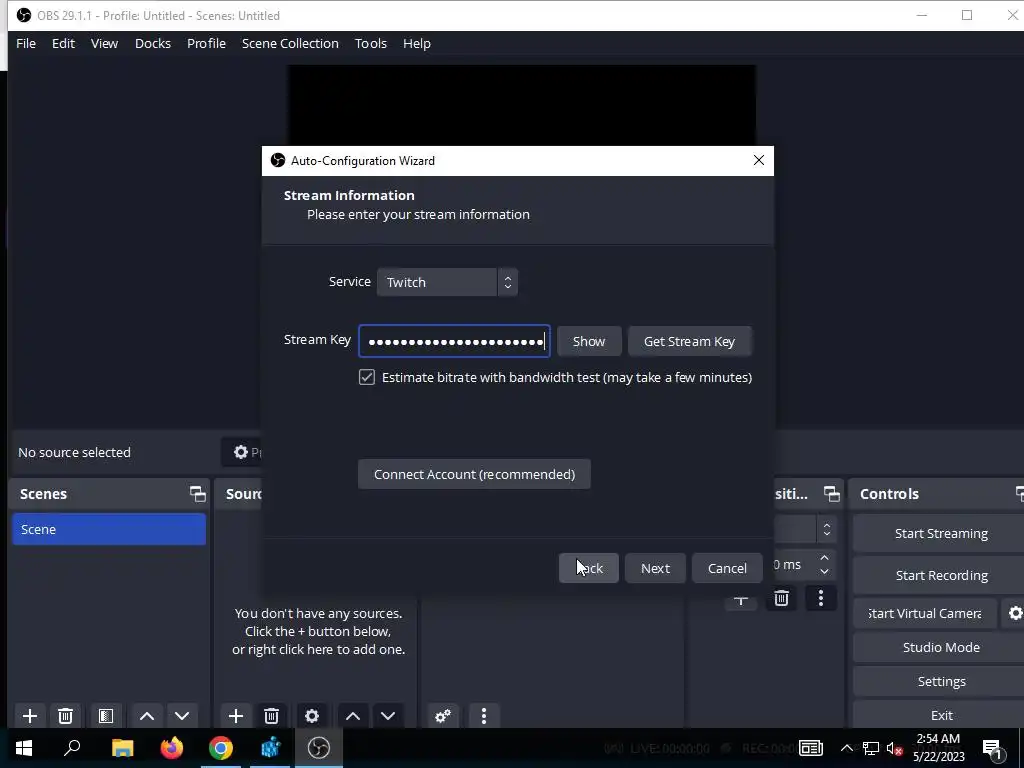Open the File menu

pyautogui.click(x=26, y=43)
